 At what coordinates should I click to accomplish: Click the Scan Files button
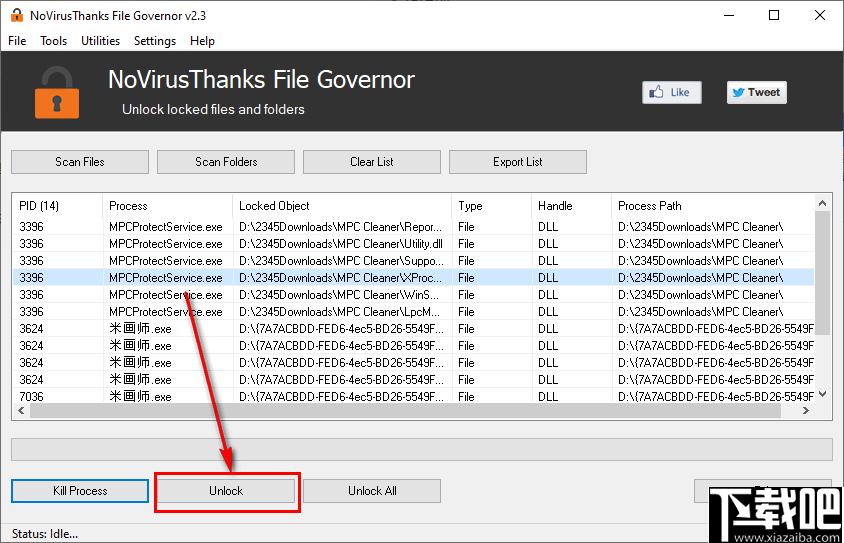[x=80, y=162]
